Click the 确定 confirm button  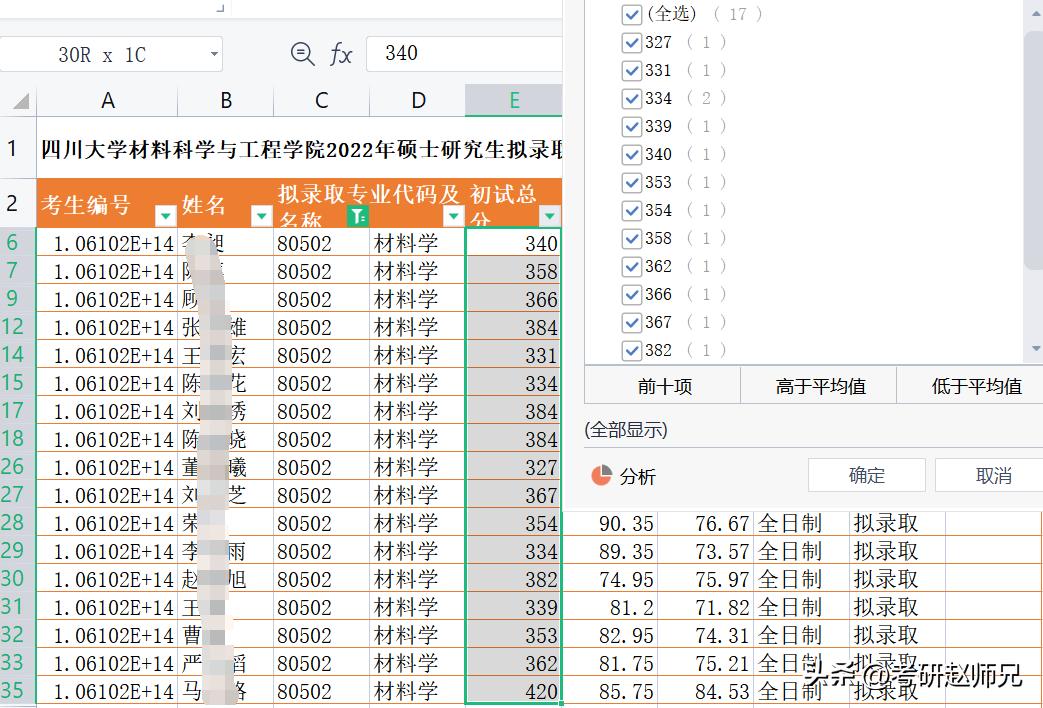(x=866, y=475)
